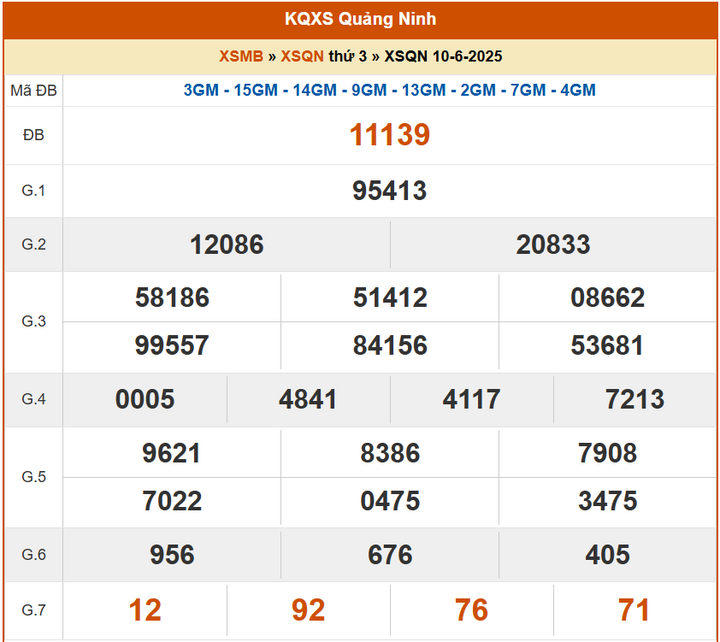Select the G.7 number 76
Viewport: 720px width, 642px height.
(472, 610)
